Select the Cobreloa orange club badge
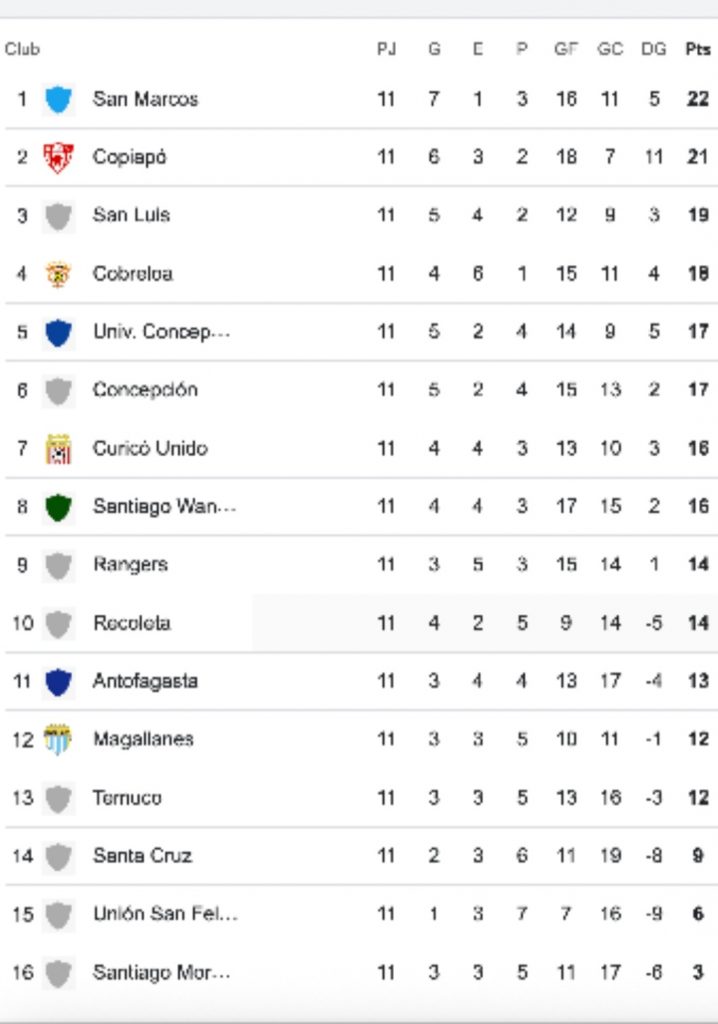This screenshot has width=718, height=1024. pyautogui.click(x=58, y=274)
